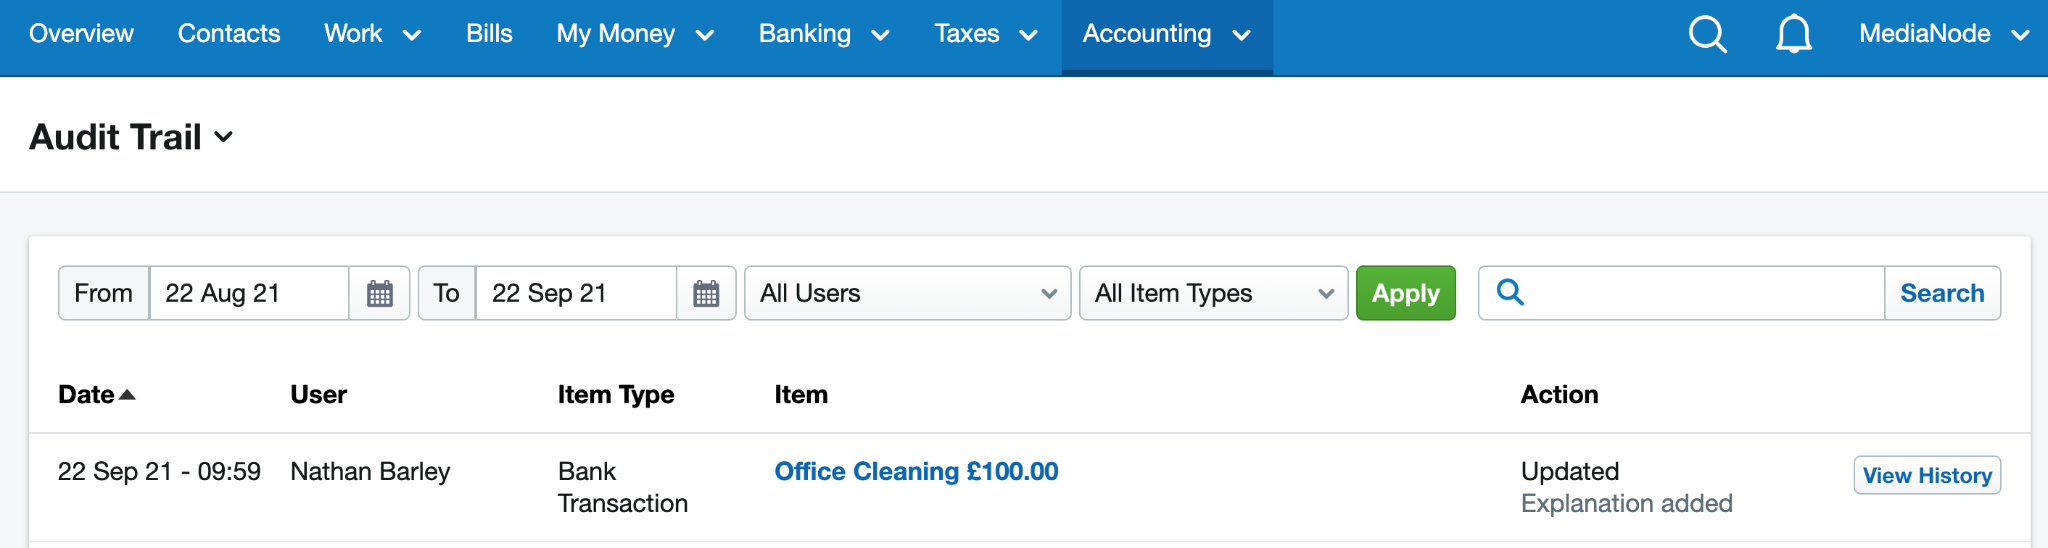View History for Office Cleaning entry
2048x548 pixels.
(1927, 475)
